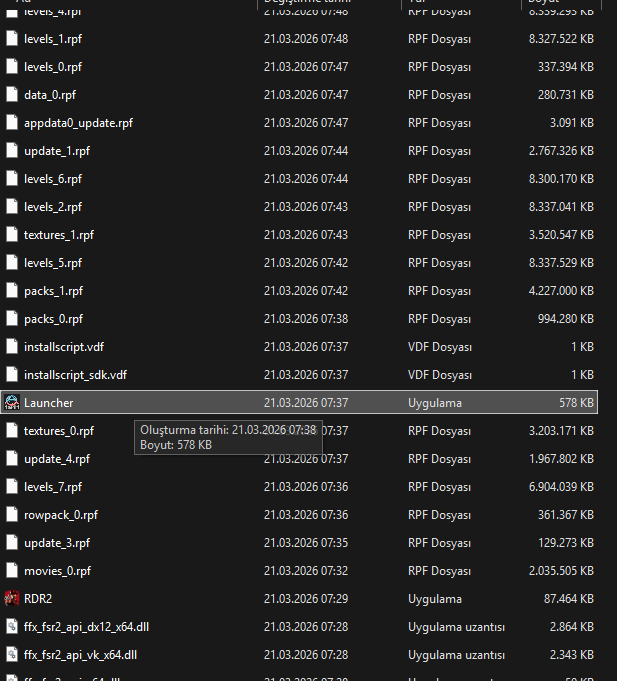The image size is (617, 681).
Task: Click Uygulama type in the RDR2 row
Action: pyautogui.click(x=435, y=599)
